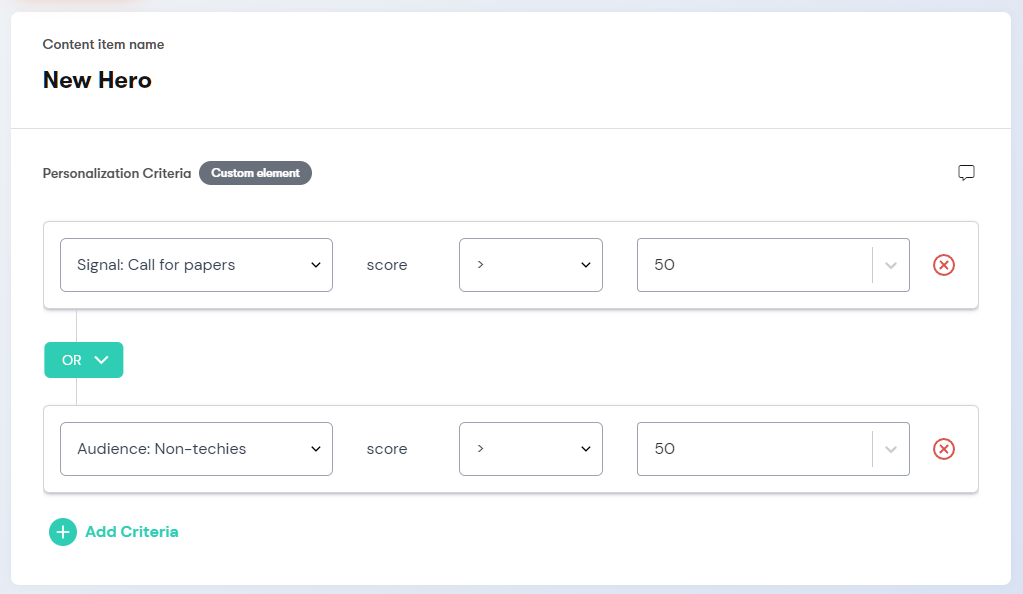This screenshot has height=594, width=1023.
Task: Click the score label in Signal row
Action: tap(387, 265)
